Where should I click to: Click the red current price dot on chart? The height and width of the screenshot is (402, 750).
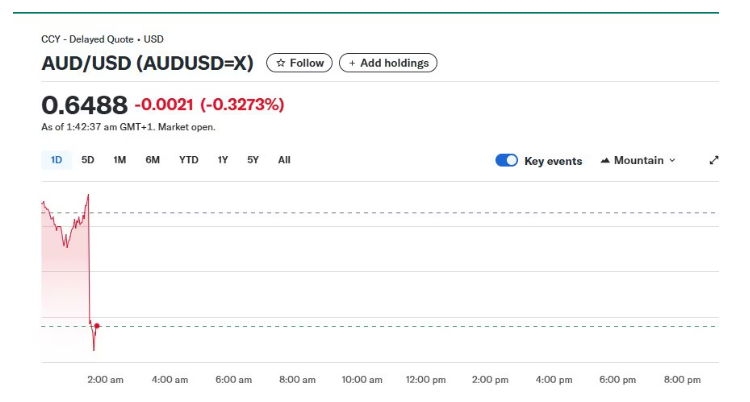coord(97,326)
